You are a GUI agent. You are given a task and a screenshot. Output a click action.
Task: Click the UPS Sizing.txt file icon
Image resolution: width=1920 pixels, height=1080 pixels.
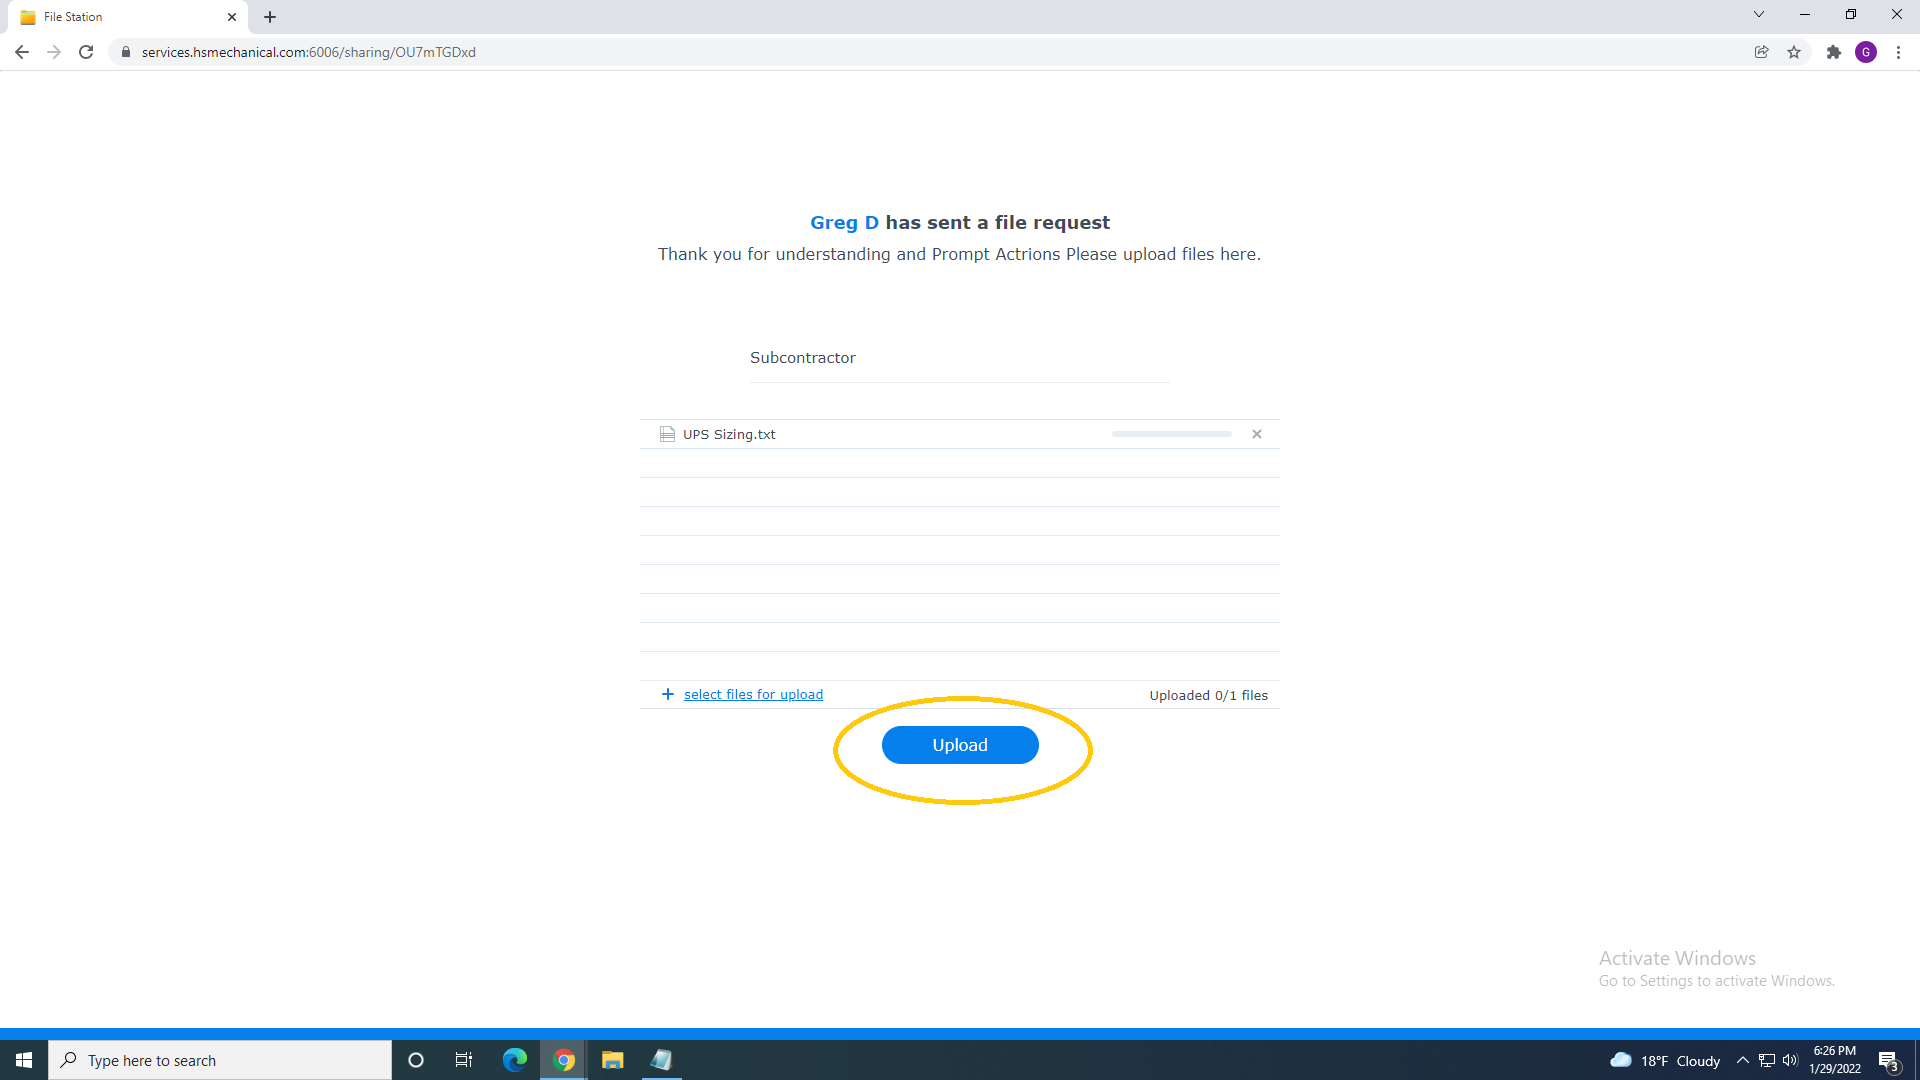click(x=667, y=434)
